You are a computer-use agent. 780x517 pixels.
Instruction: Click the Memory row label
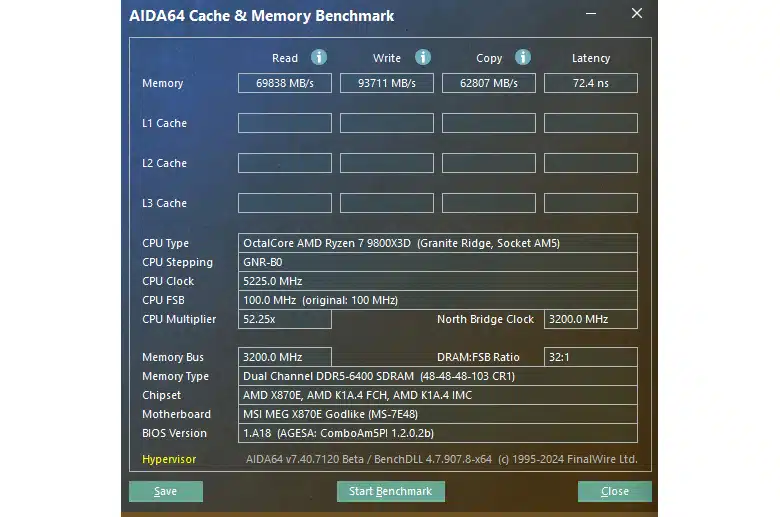[163, 83]
